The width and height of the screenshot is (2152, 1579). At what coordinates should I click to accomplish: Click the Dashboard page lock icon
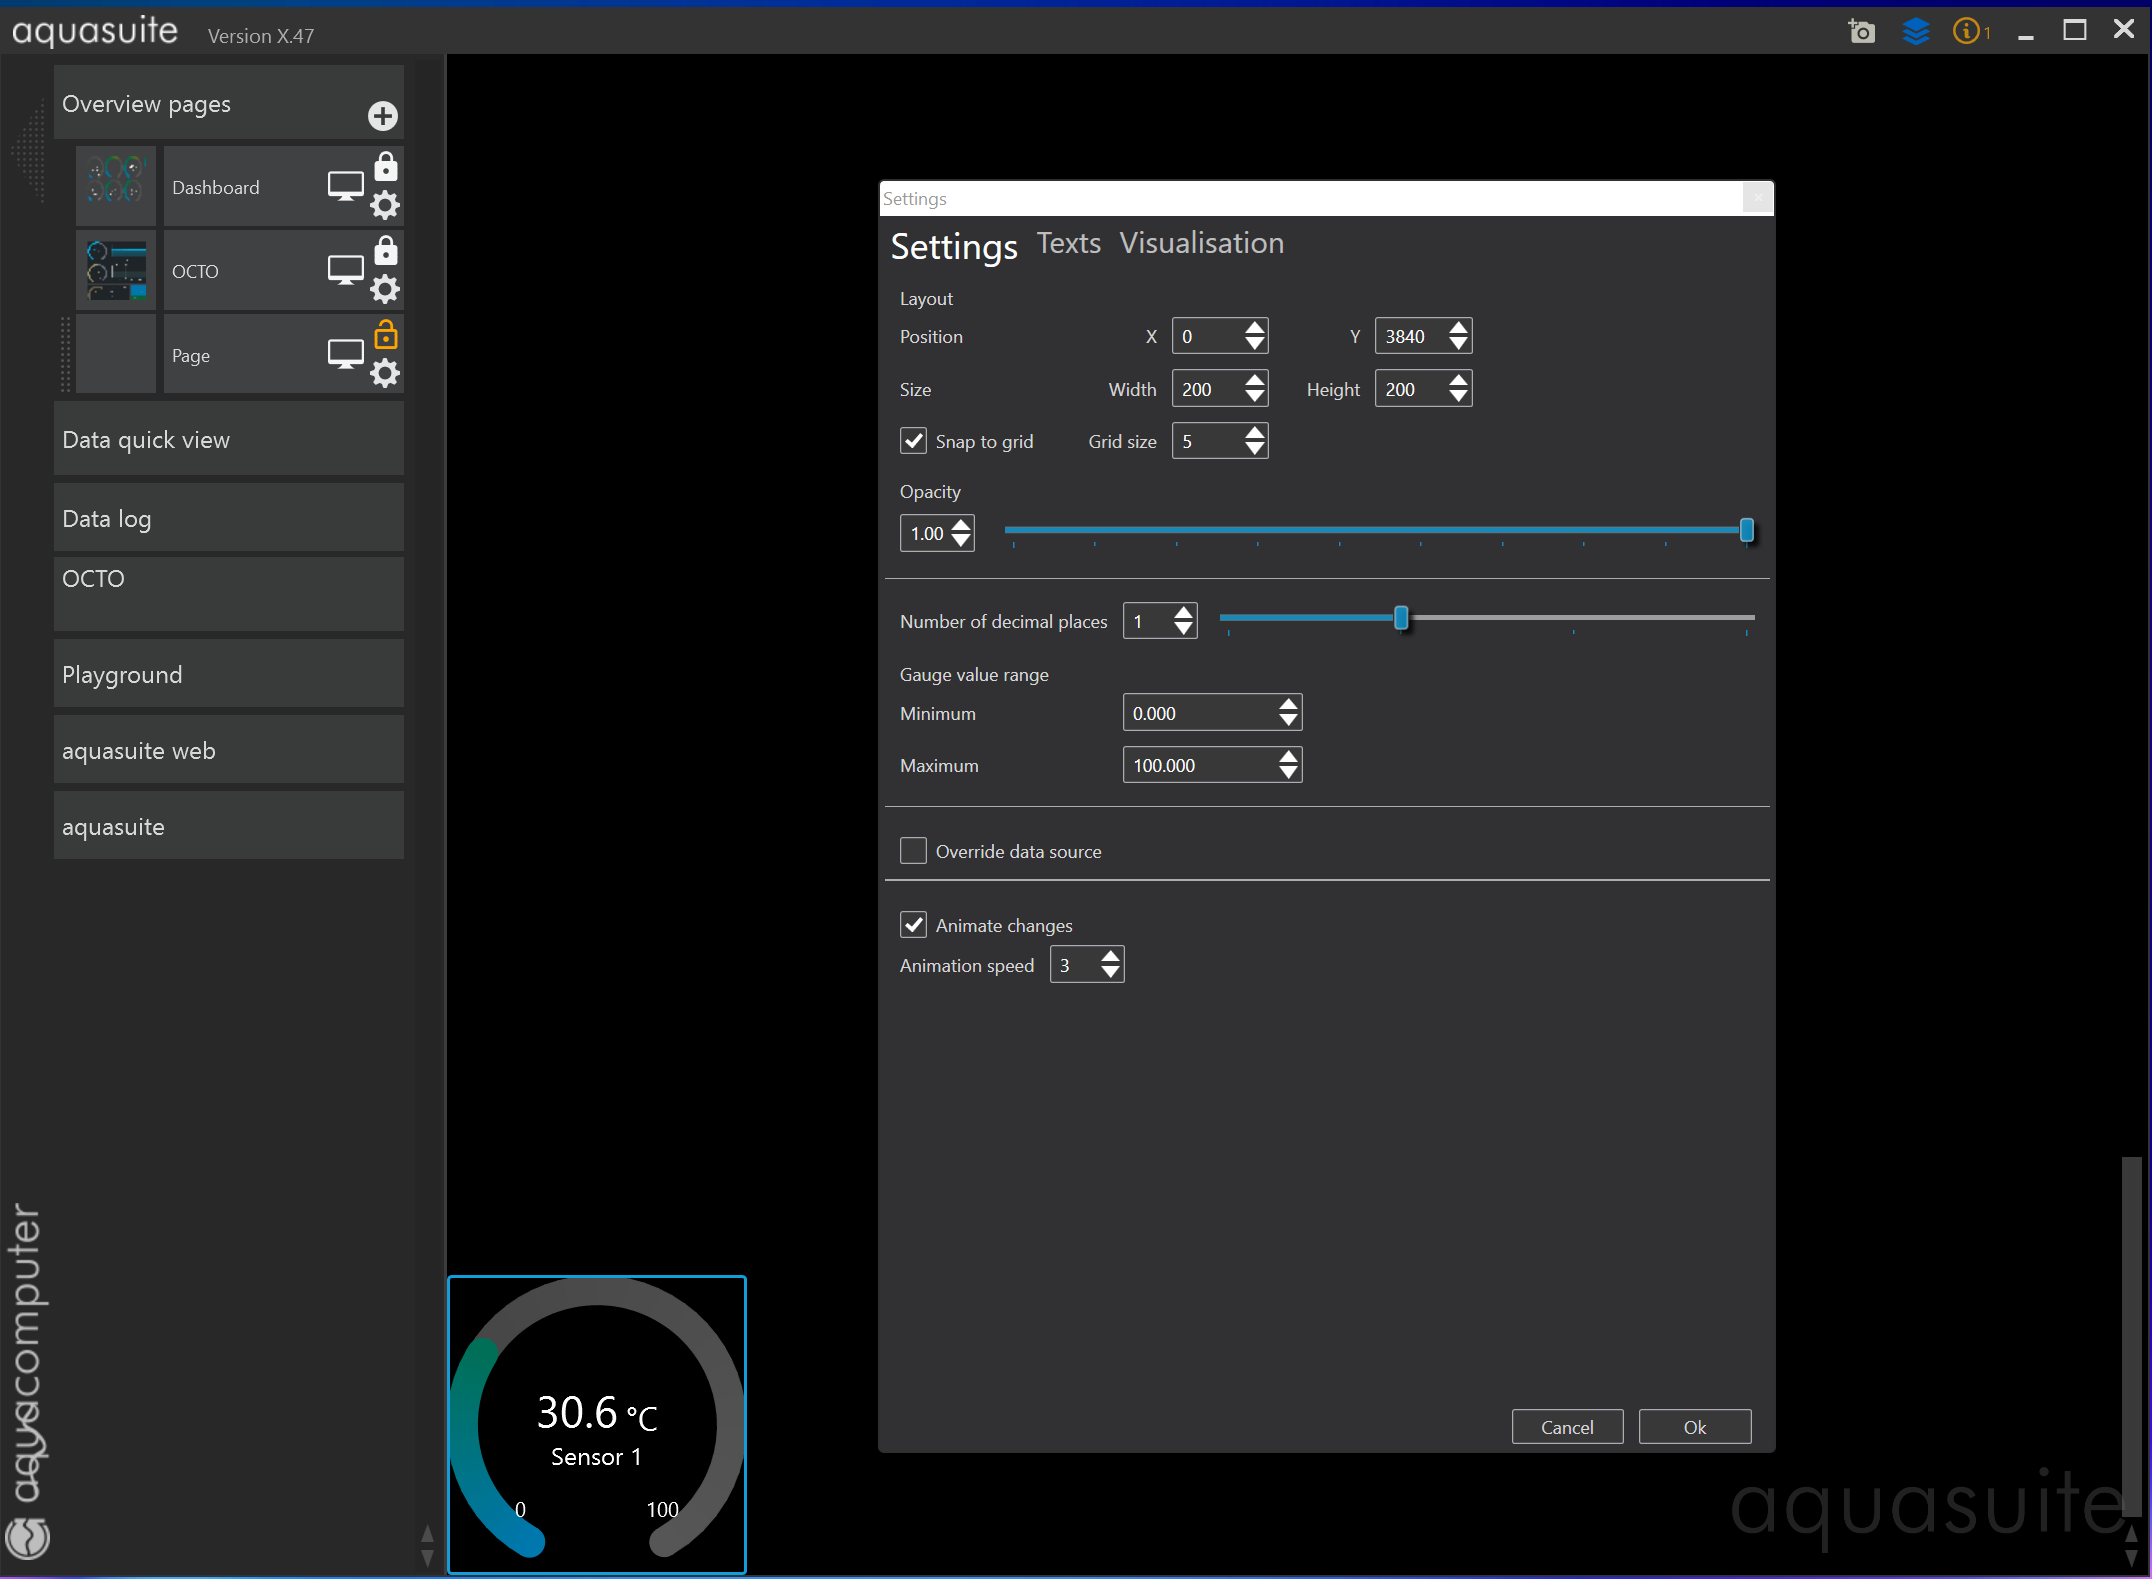(x=385, y=166)
